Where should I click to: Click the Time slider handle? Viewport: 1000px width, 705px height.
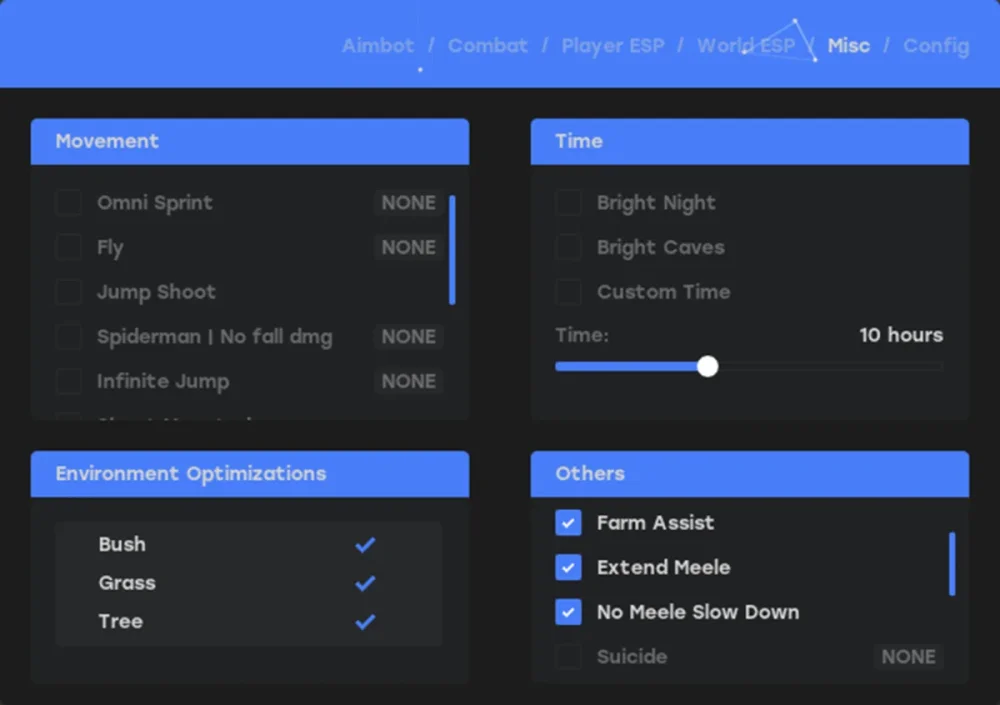coord(708,367)
